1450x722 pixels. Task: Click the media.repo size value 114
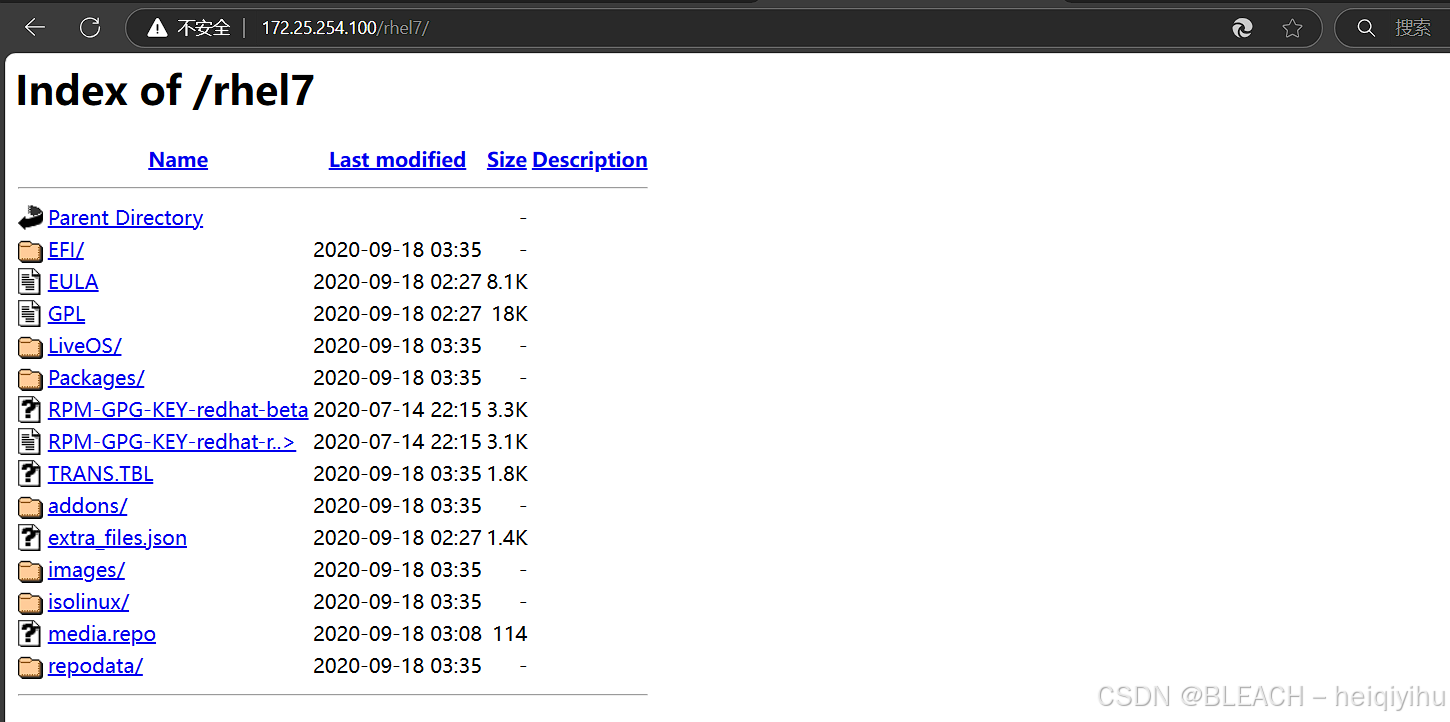tap(510, 634)
